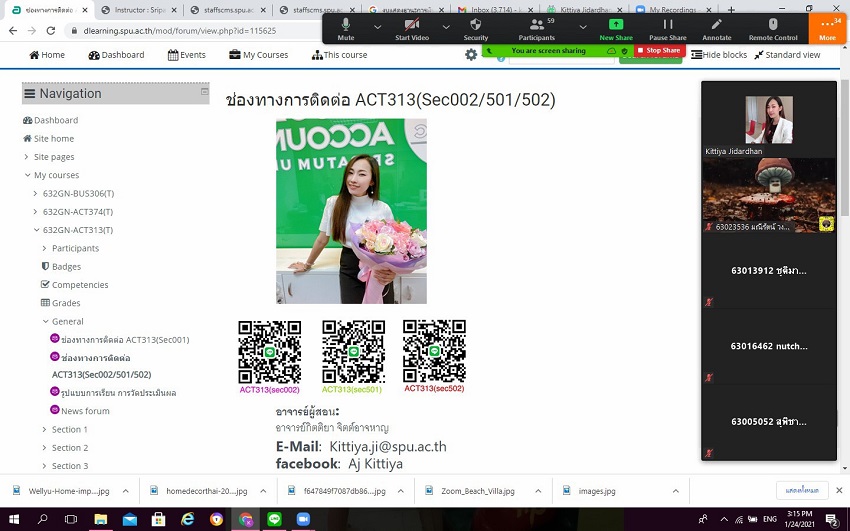Viewport: 850px width, 531px height.
Task: Go to Home in Moodle menu
Action: [x=47, y=55]
